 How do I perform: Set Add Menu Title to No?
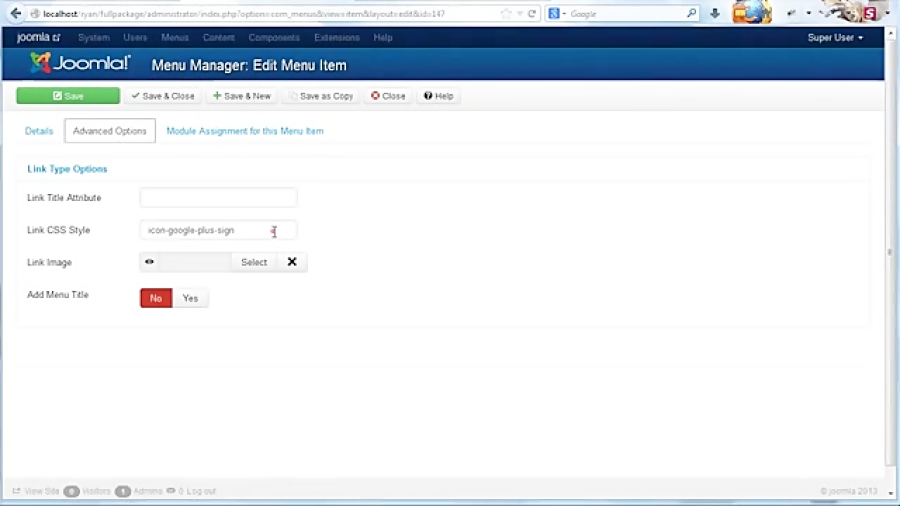[x=156, y=298]
